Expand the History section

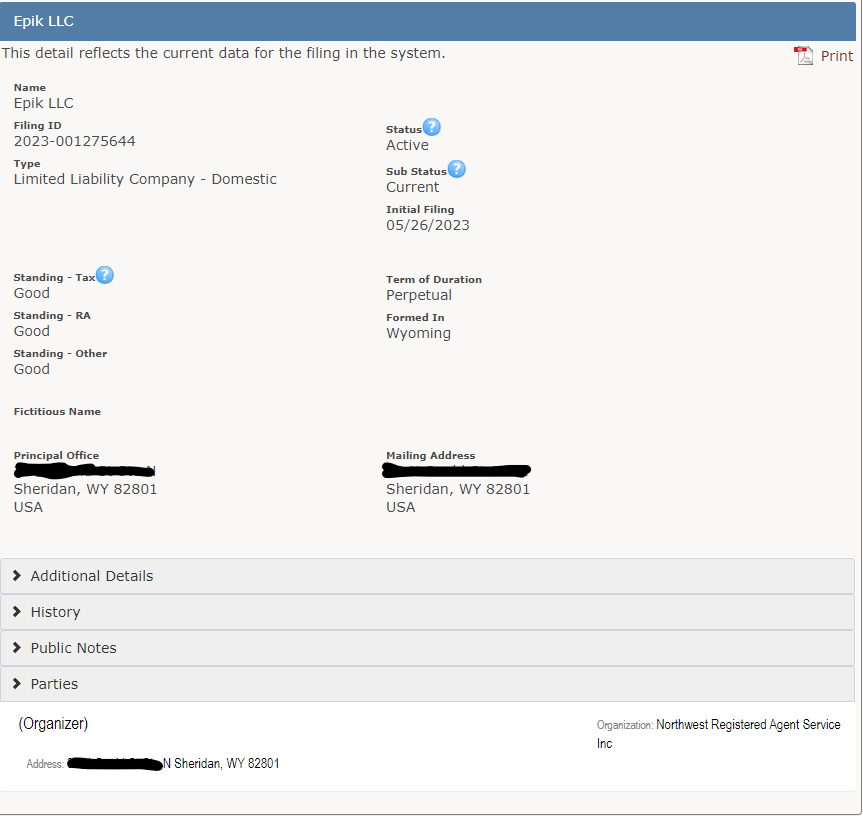tap(427, 612)
